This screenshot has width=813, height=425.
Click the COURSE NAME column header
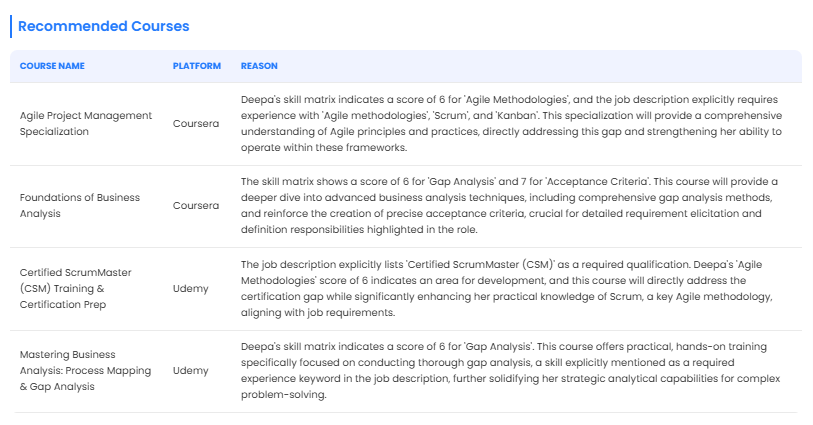coord(52,66)
